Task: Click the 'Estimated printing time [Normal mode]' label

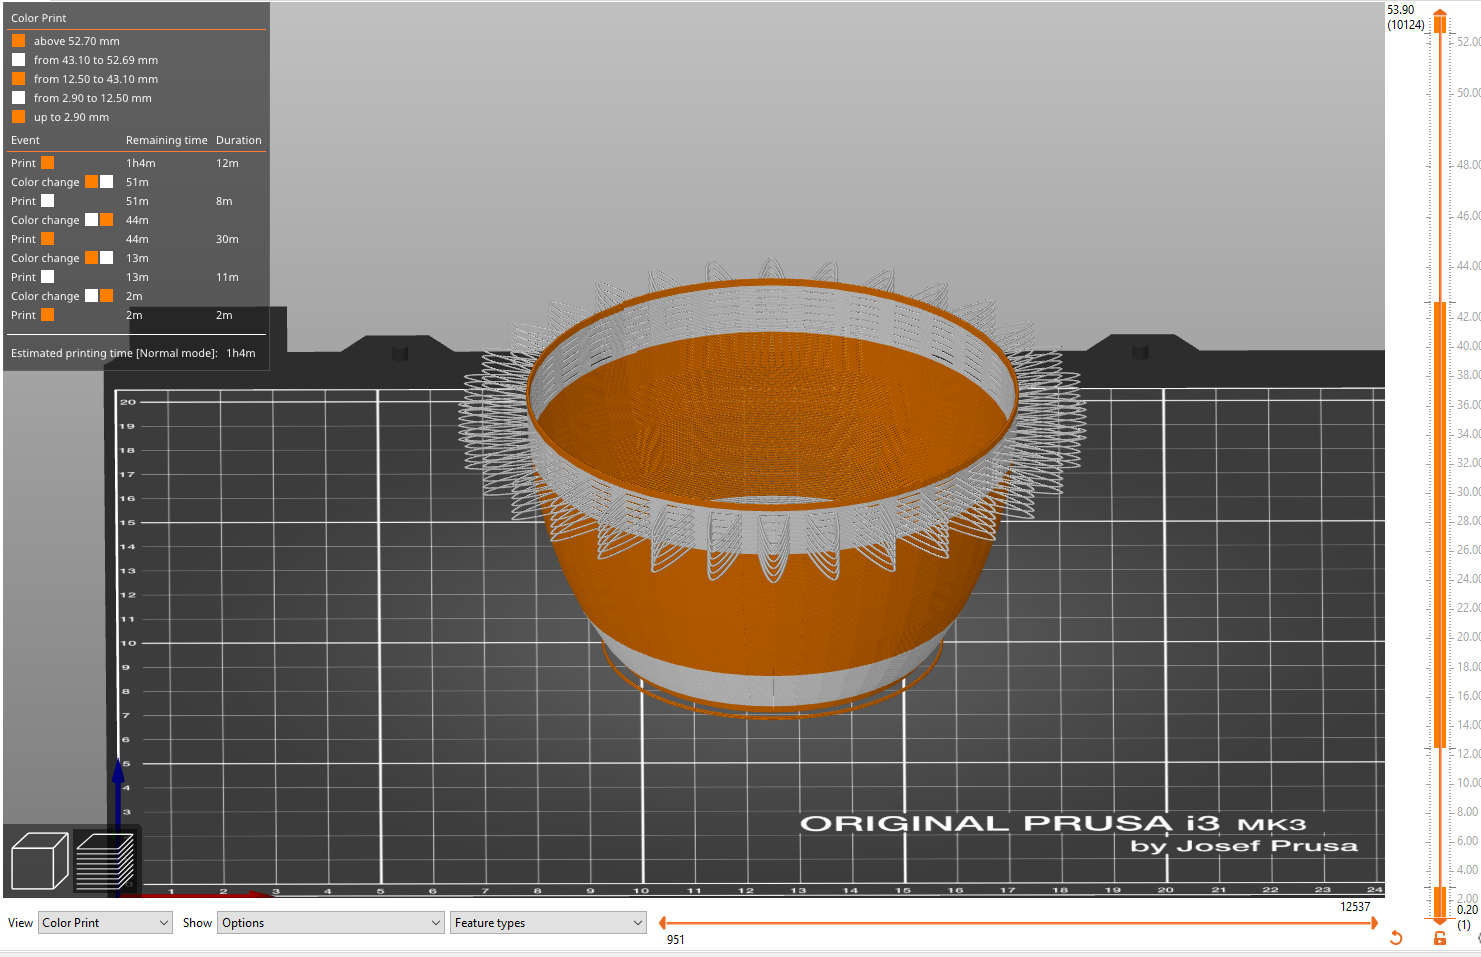Action: click(x=114, y=353)
